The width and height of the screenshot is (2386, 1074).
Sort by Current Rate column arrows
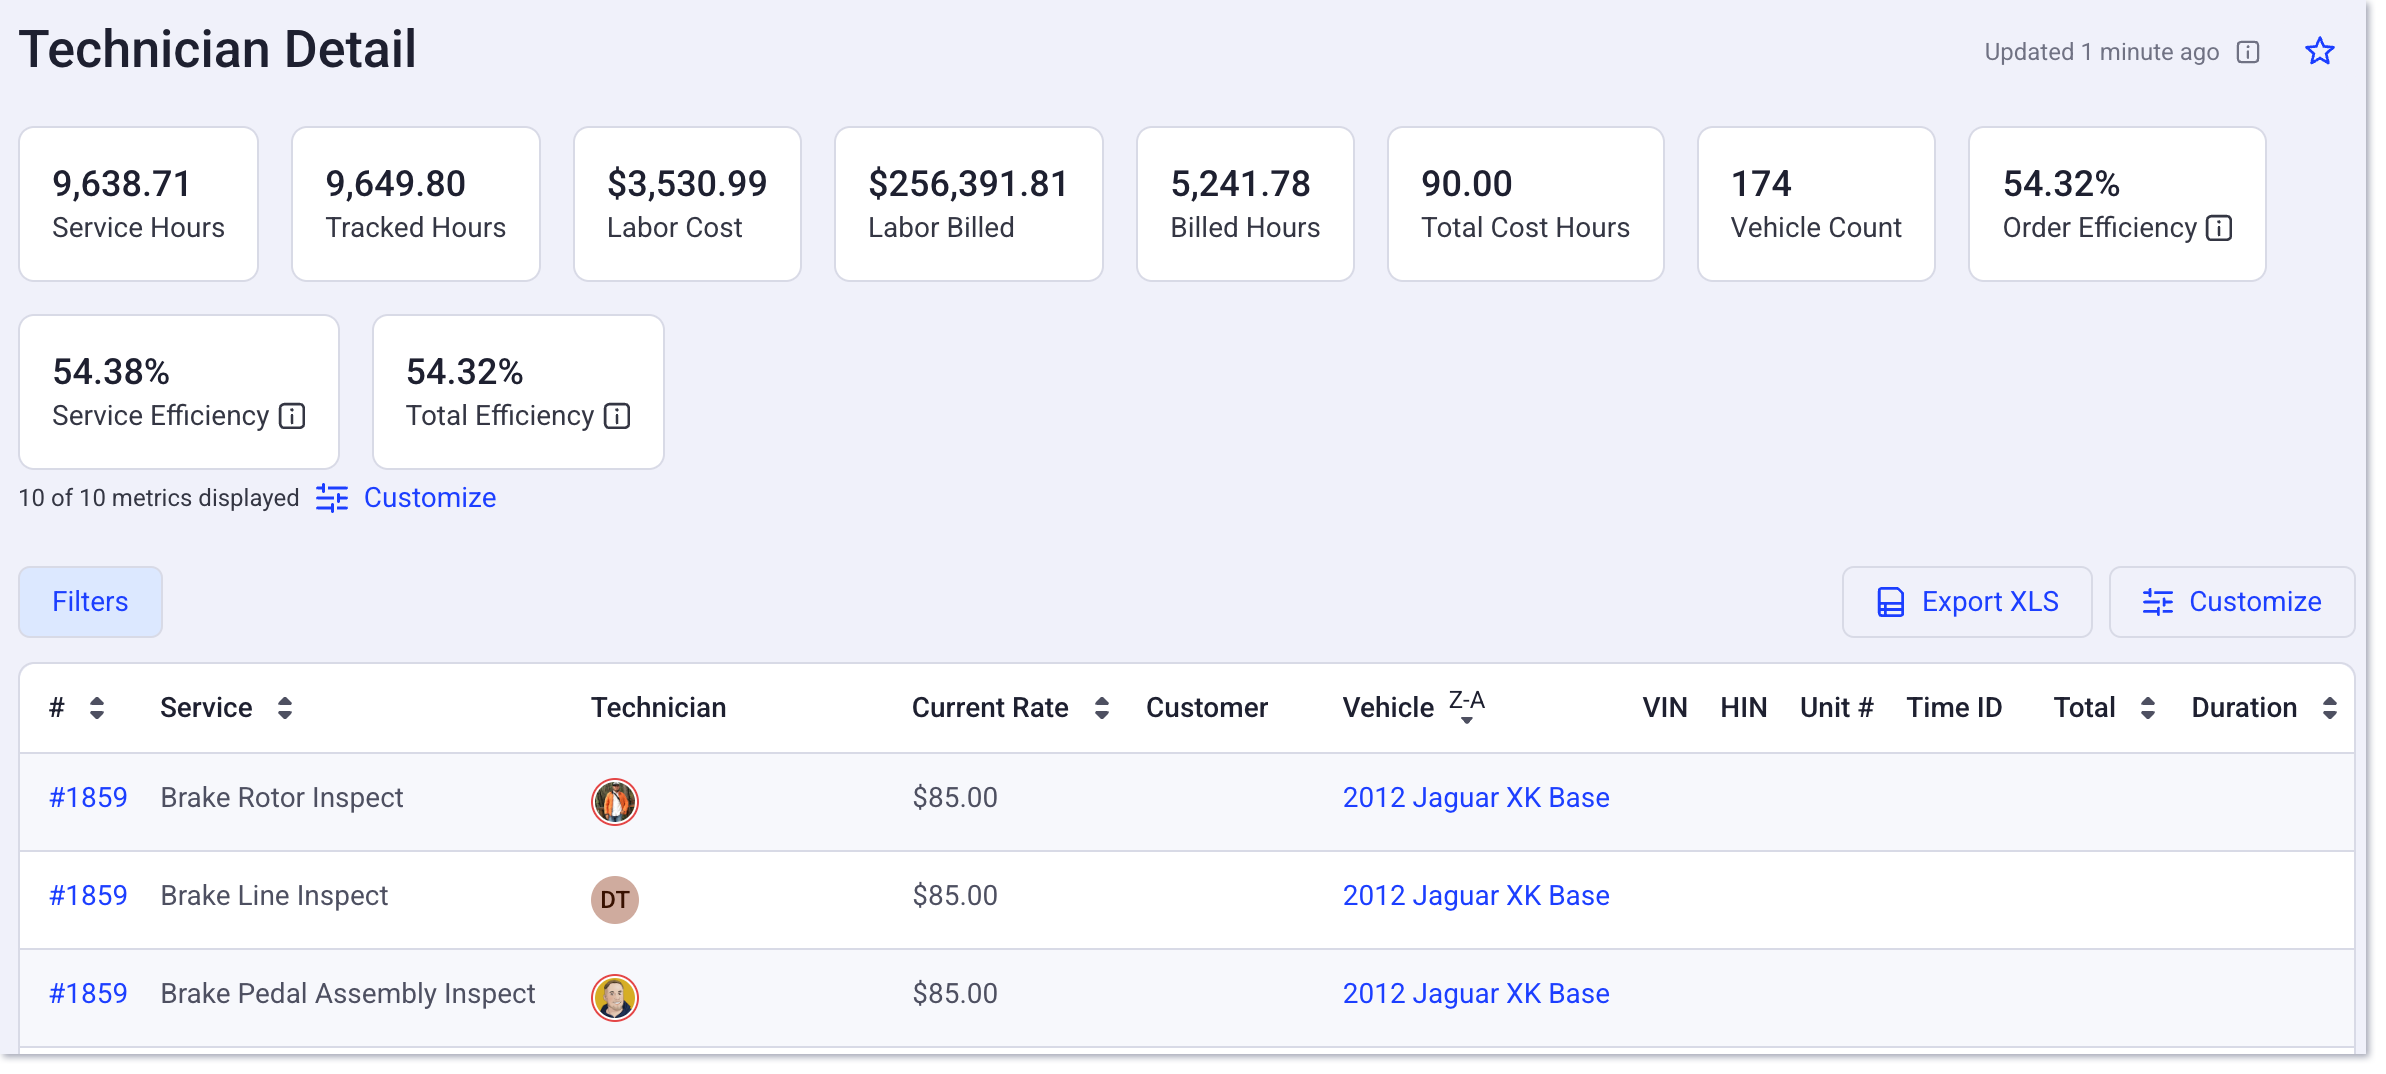click(x=1102, y=708)
